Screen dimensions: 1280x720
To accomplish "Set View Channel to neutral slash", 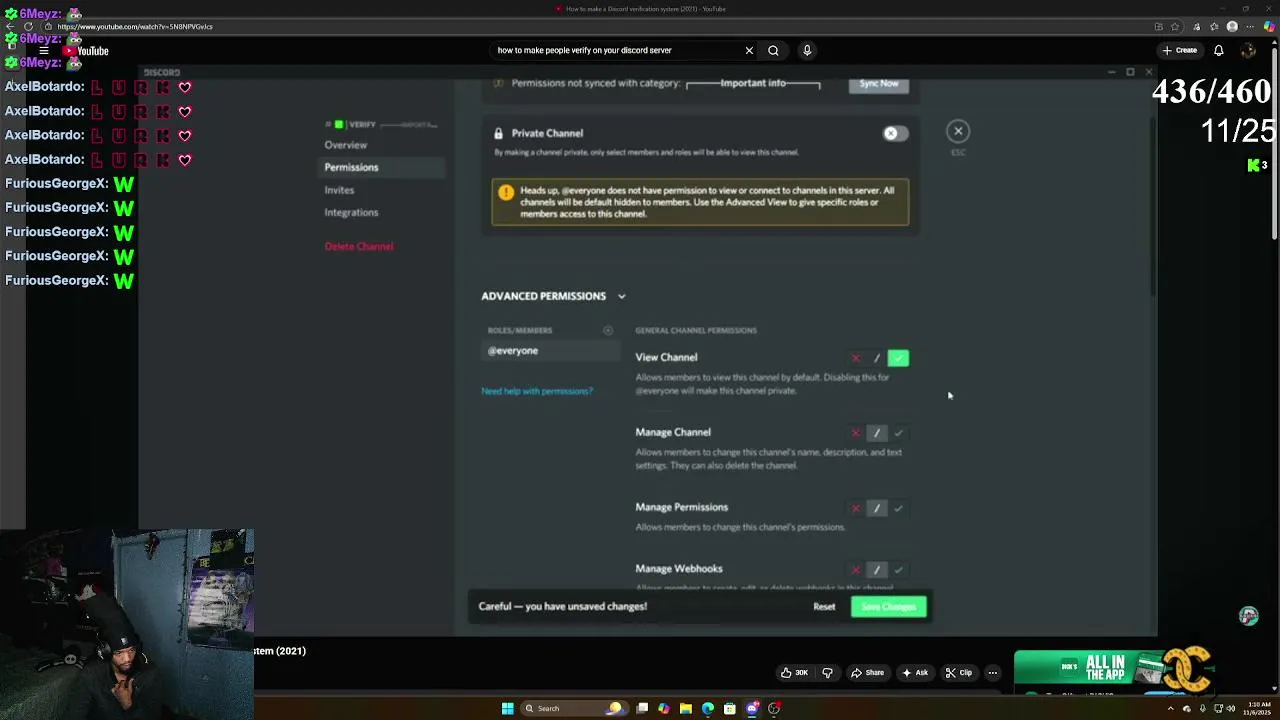I will coord(877,358).
